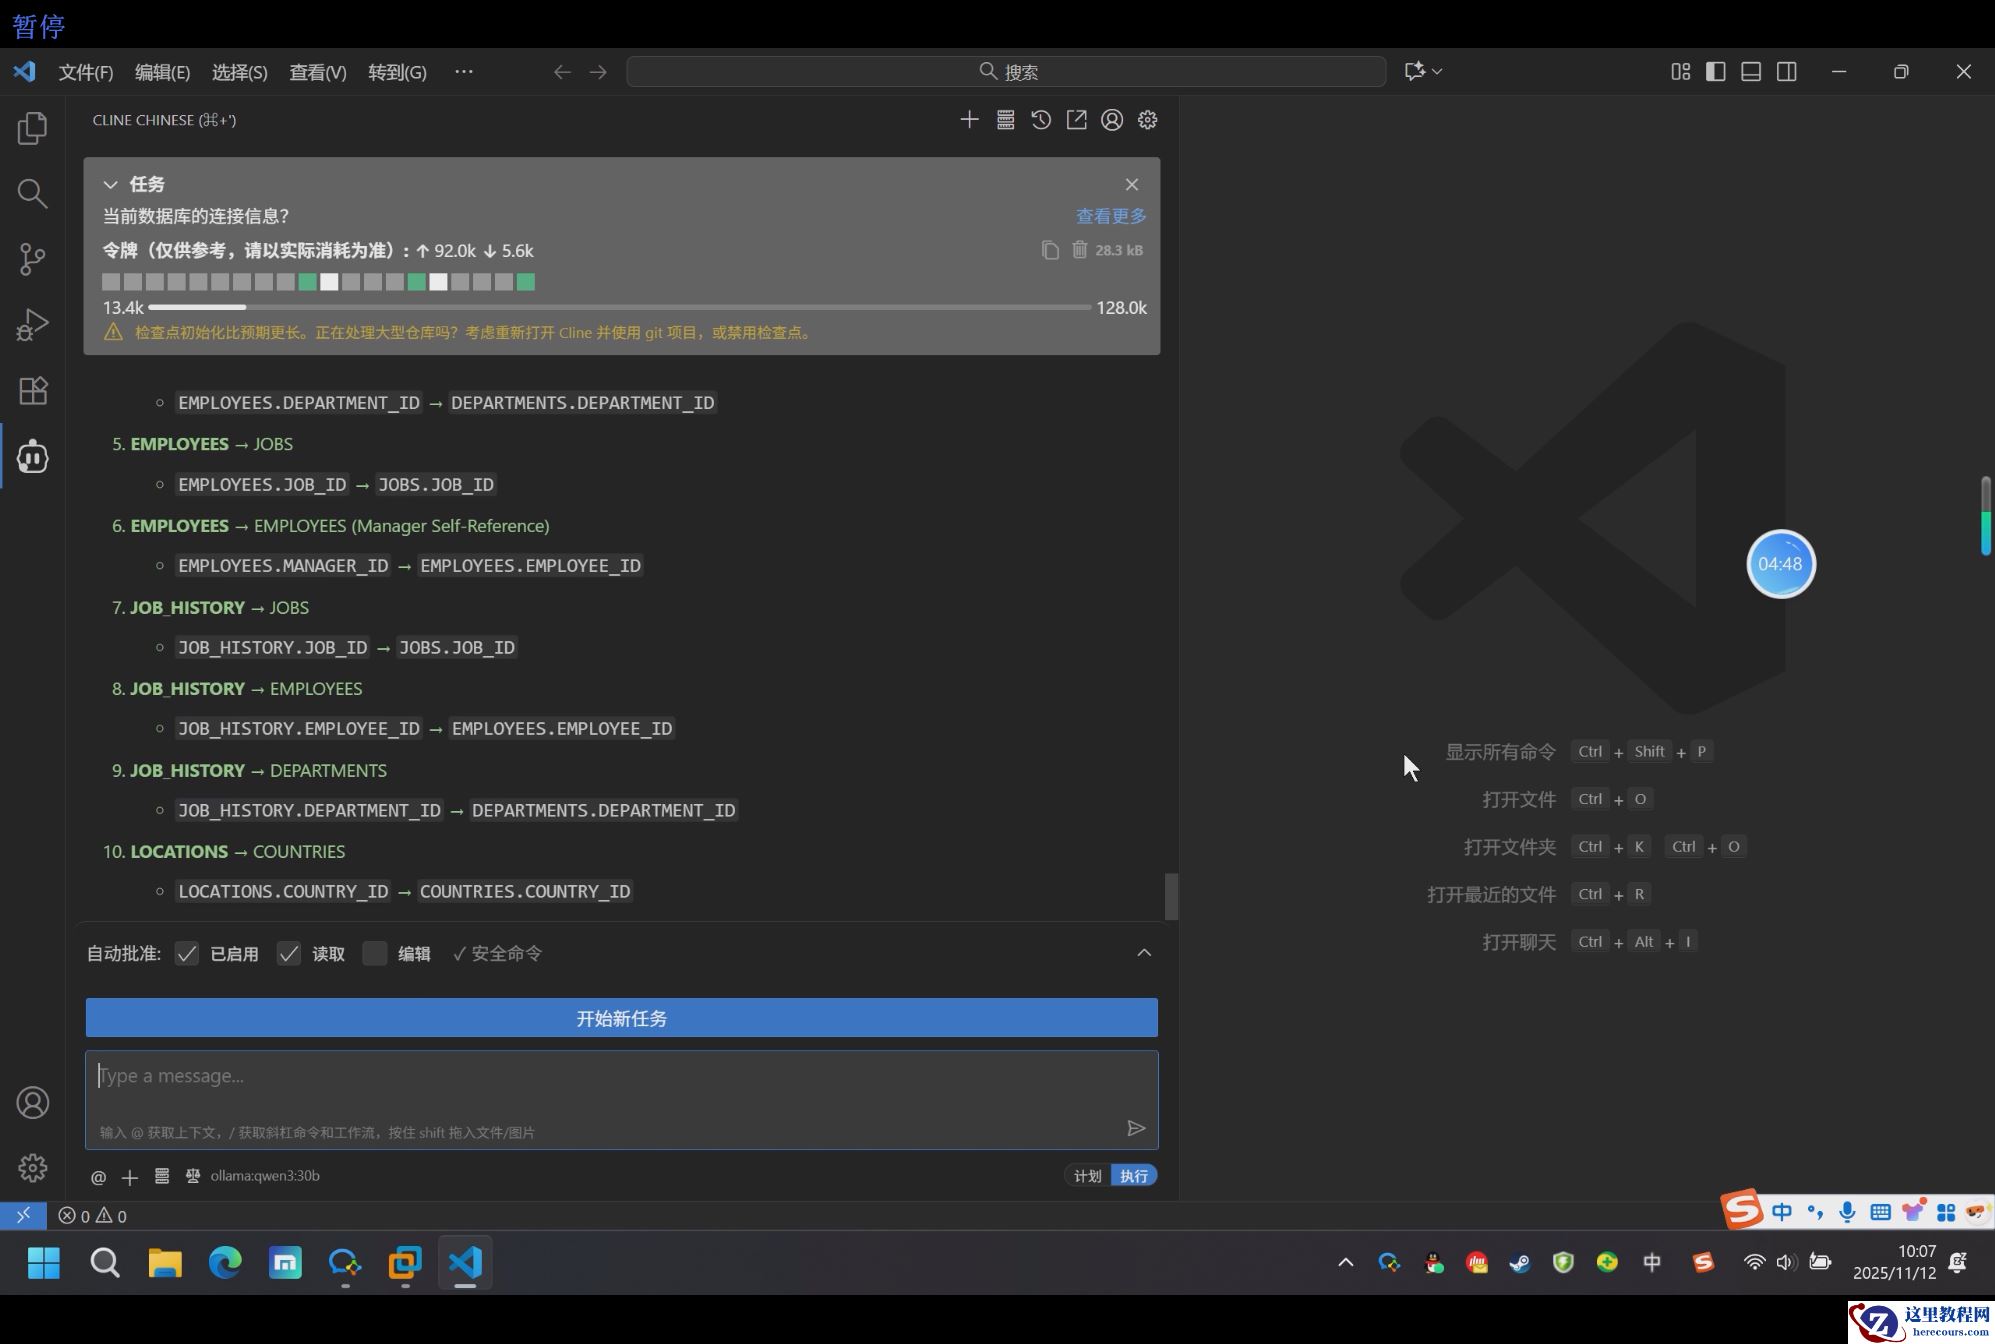The width and height of the screenshot is (1995, 1344).
Task: Collapse auto-approve settings with the chevron
Action: click(1144, 953)
